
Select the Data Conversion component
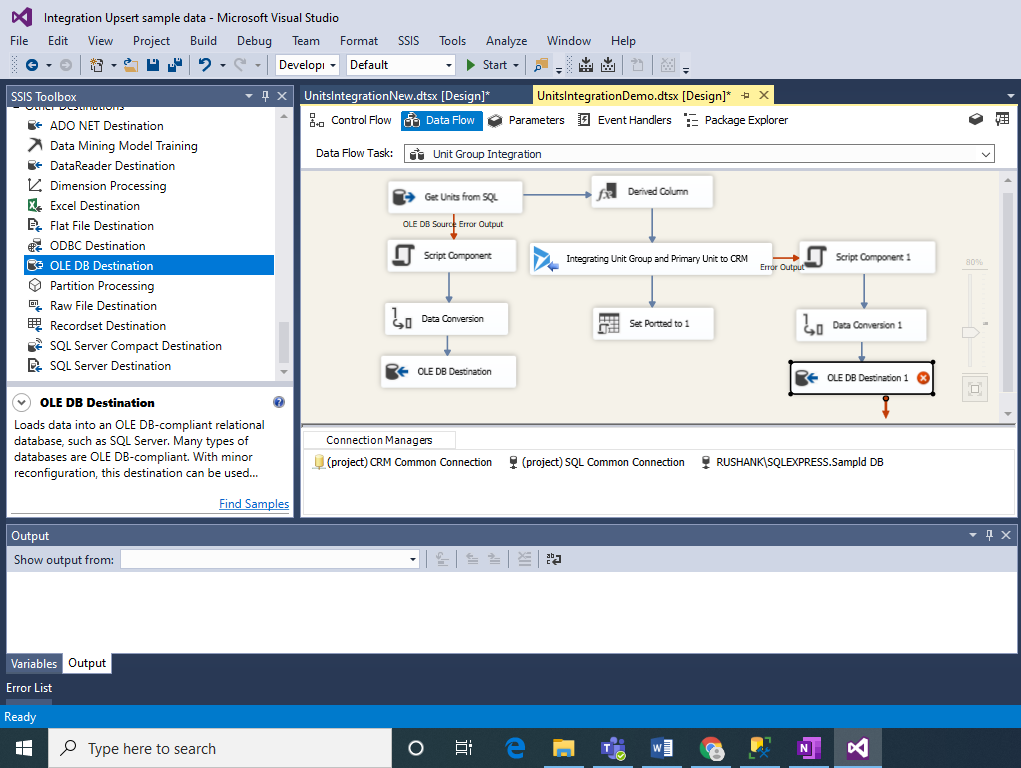[x=446, y=319]
